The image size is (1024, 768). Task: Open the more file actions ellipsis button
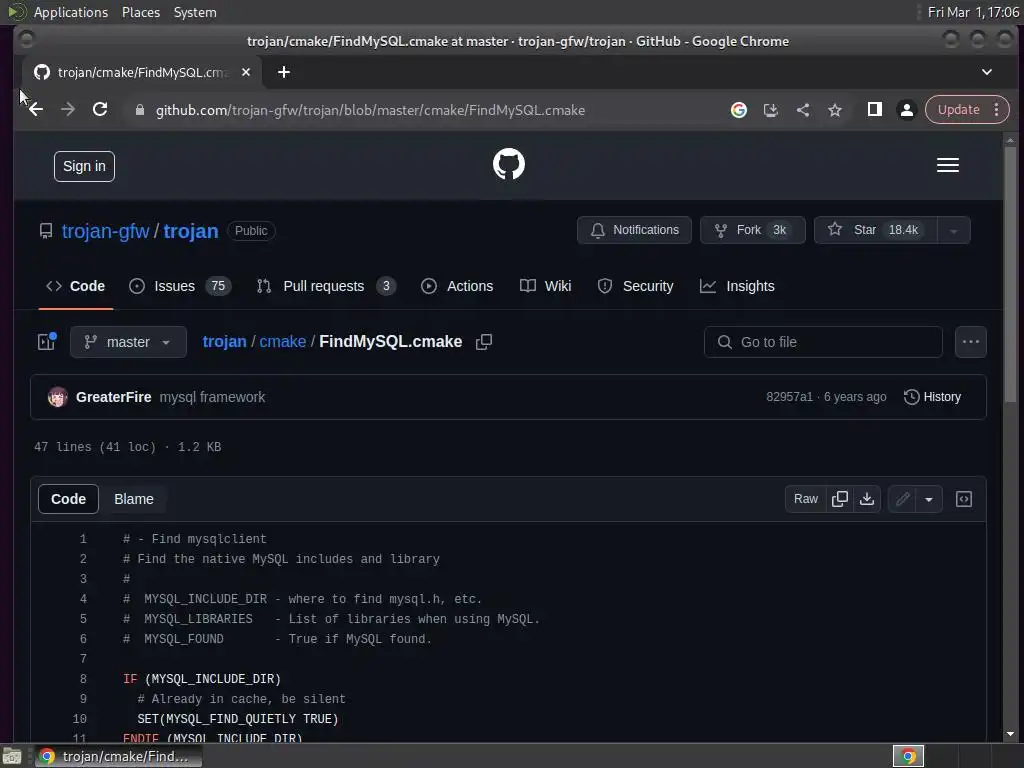[x=970, y=342]
